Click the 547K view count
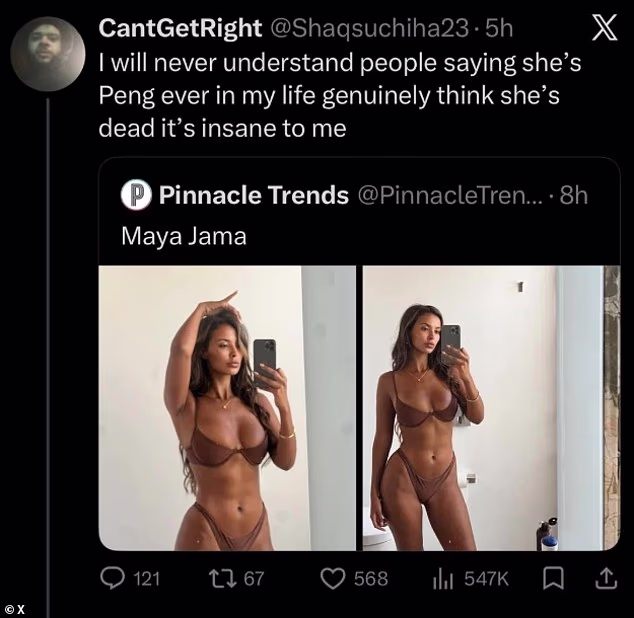This screenshot has width=634, height=618. coord(486,577)
